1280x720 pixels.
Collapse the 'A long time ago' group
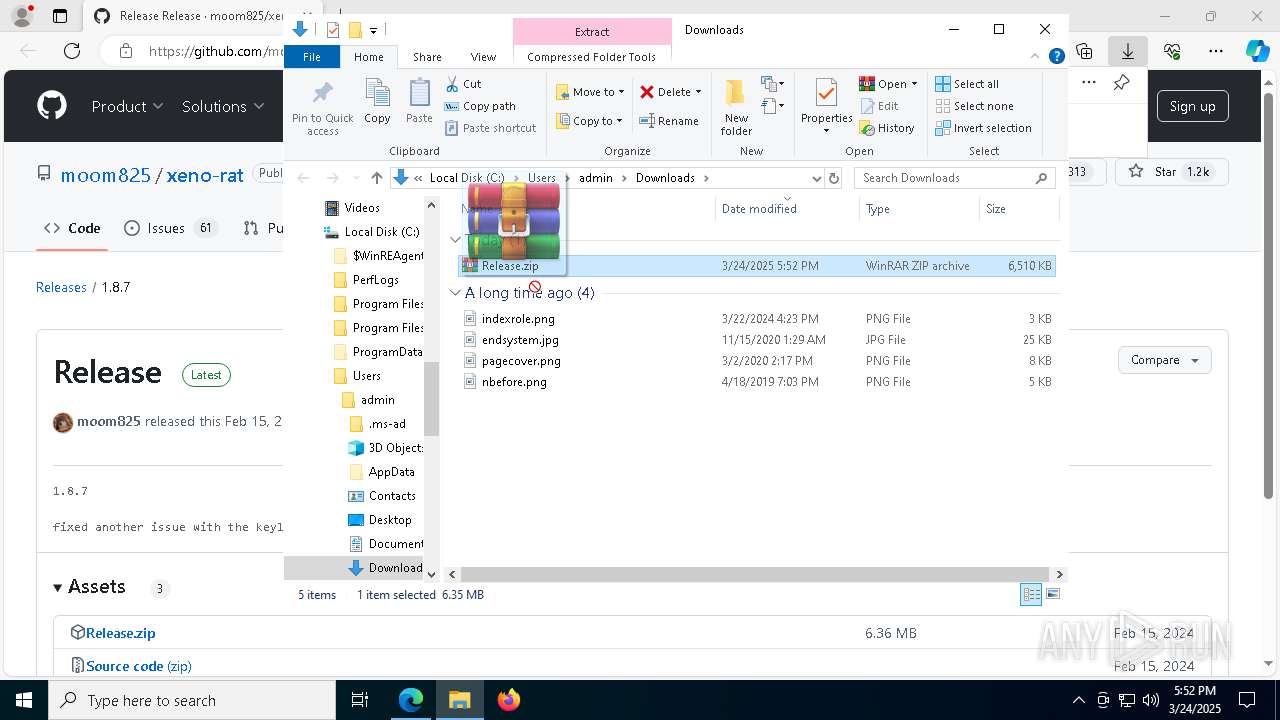tap(455, 293)
